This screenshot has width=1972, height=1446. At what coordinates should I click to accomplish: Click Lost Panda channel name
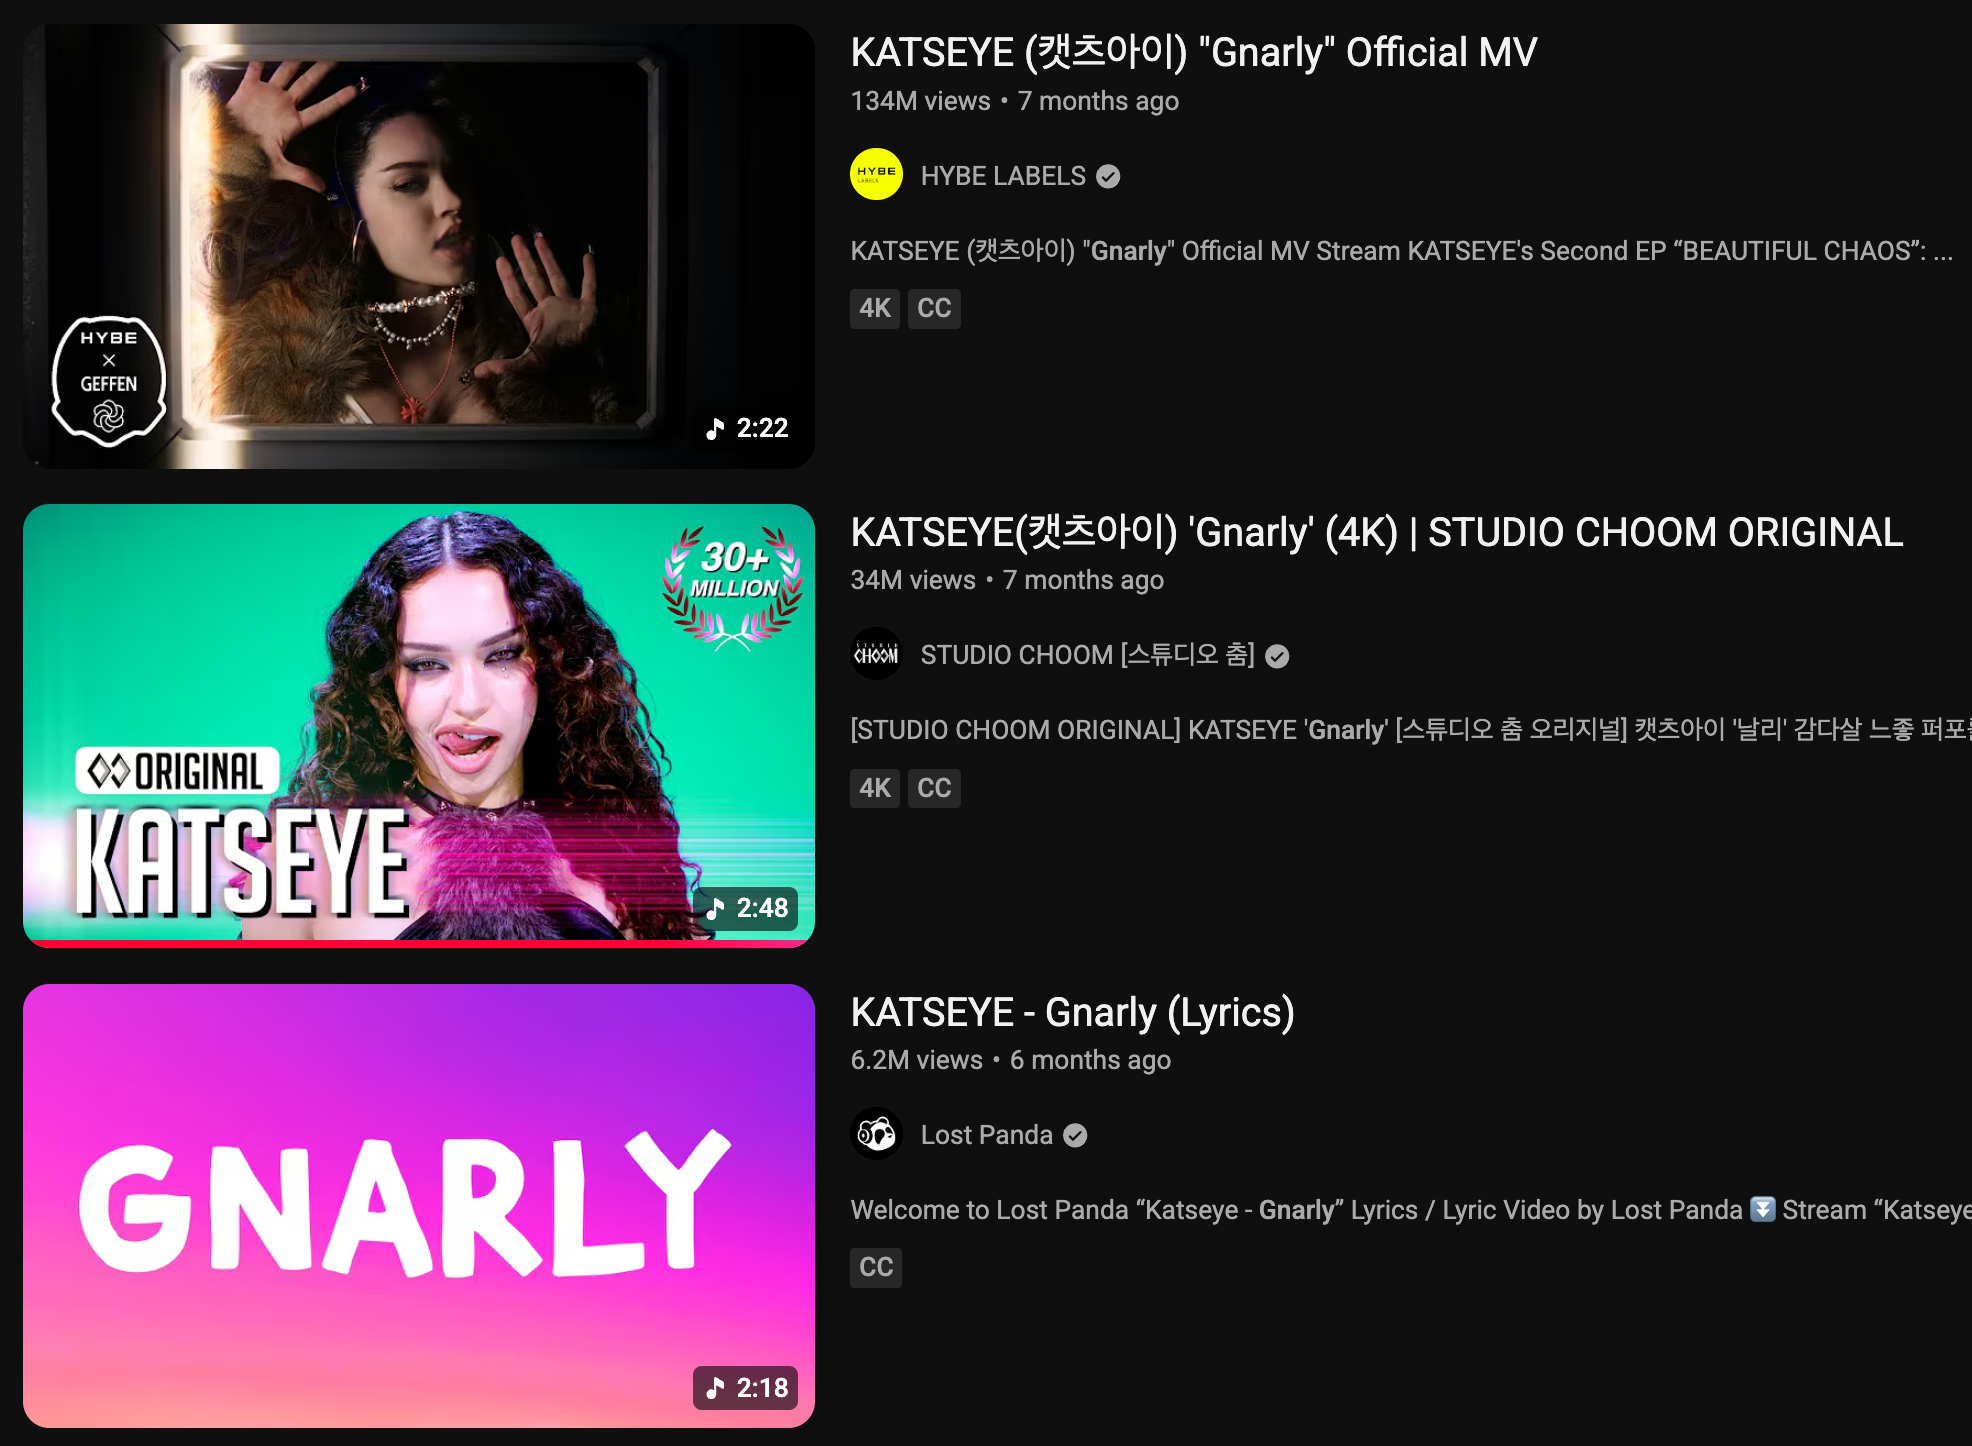point(987,1135)
